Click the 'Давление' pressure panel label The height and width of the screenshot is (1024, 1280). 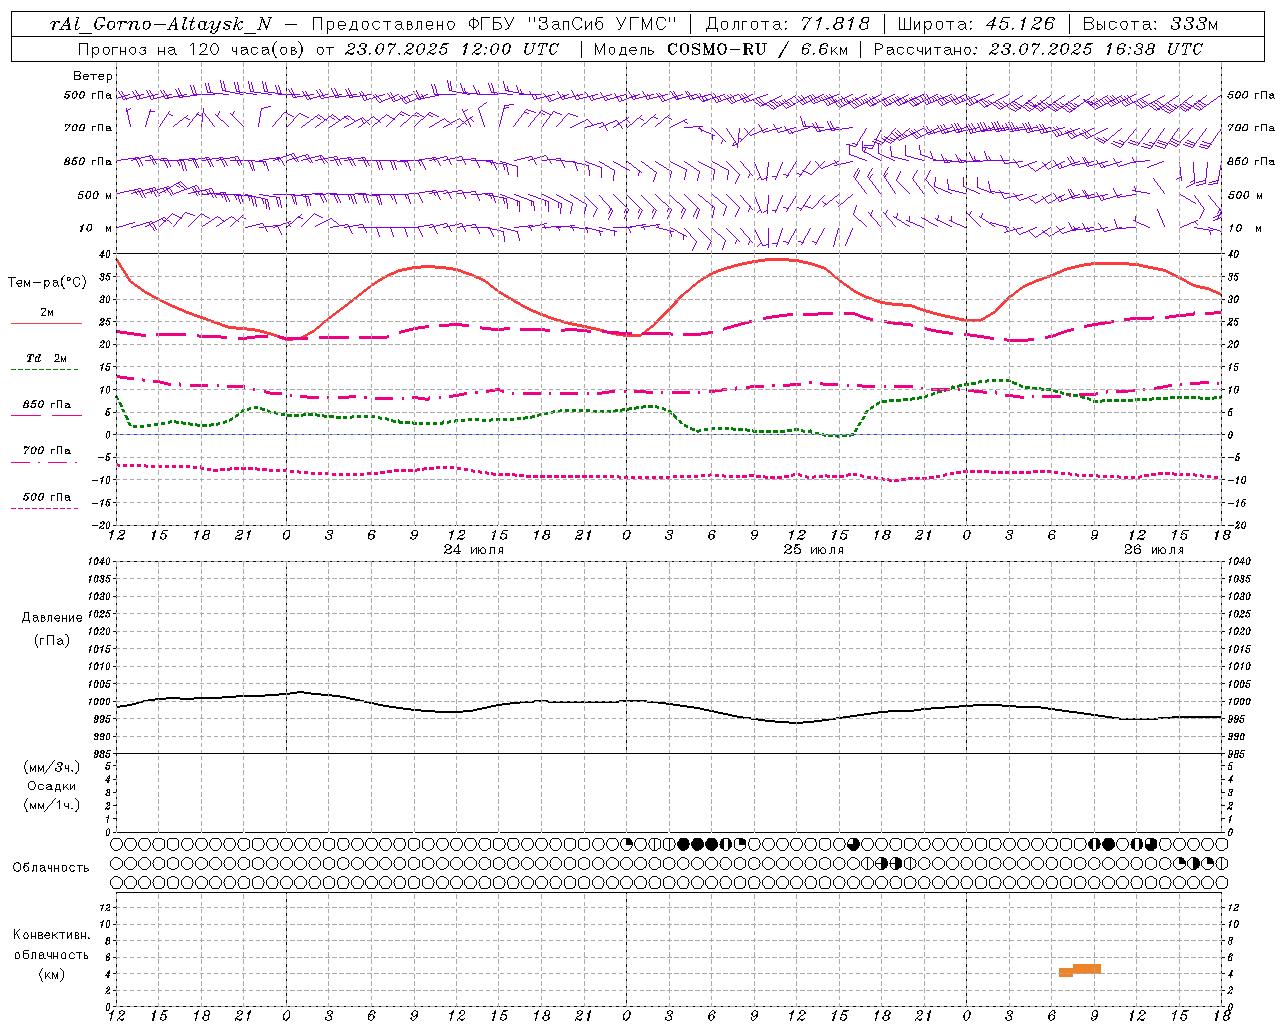(x=52, y=618)
